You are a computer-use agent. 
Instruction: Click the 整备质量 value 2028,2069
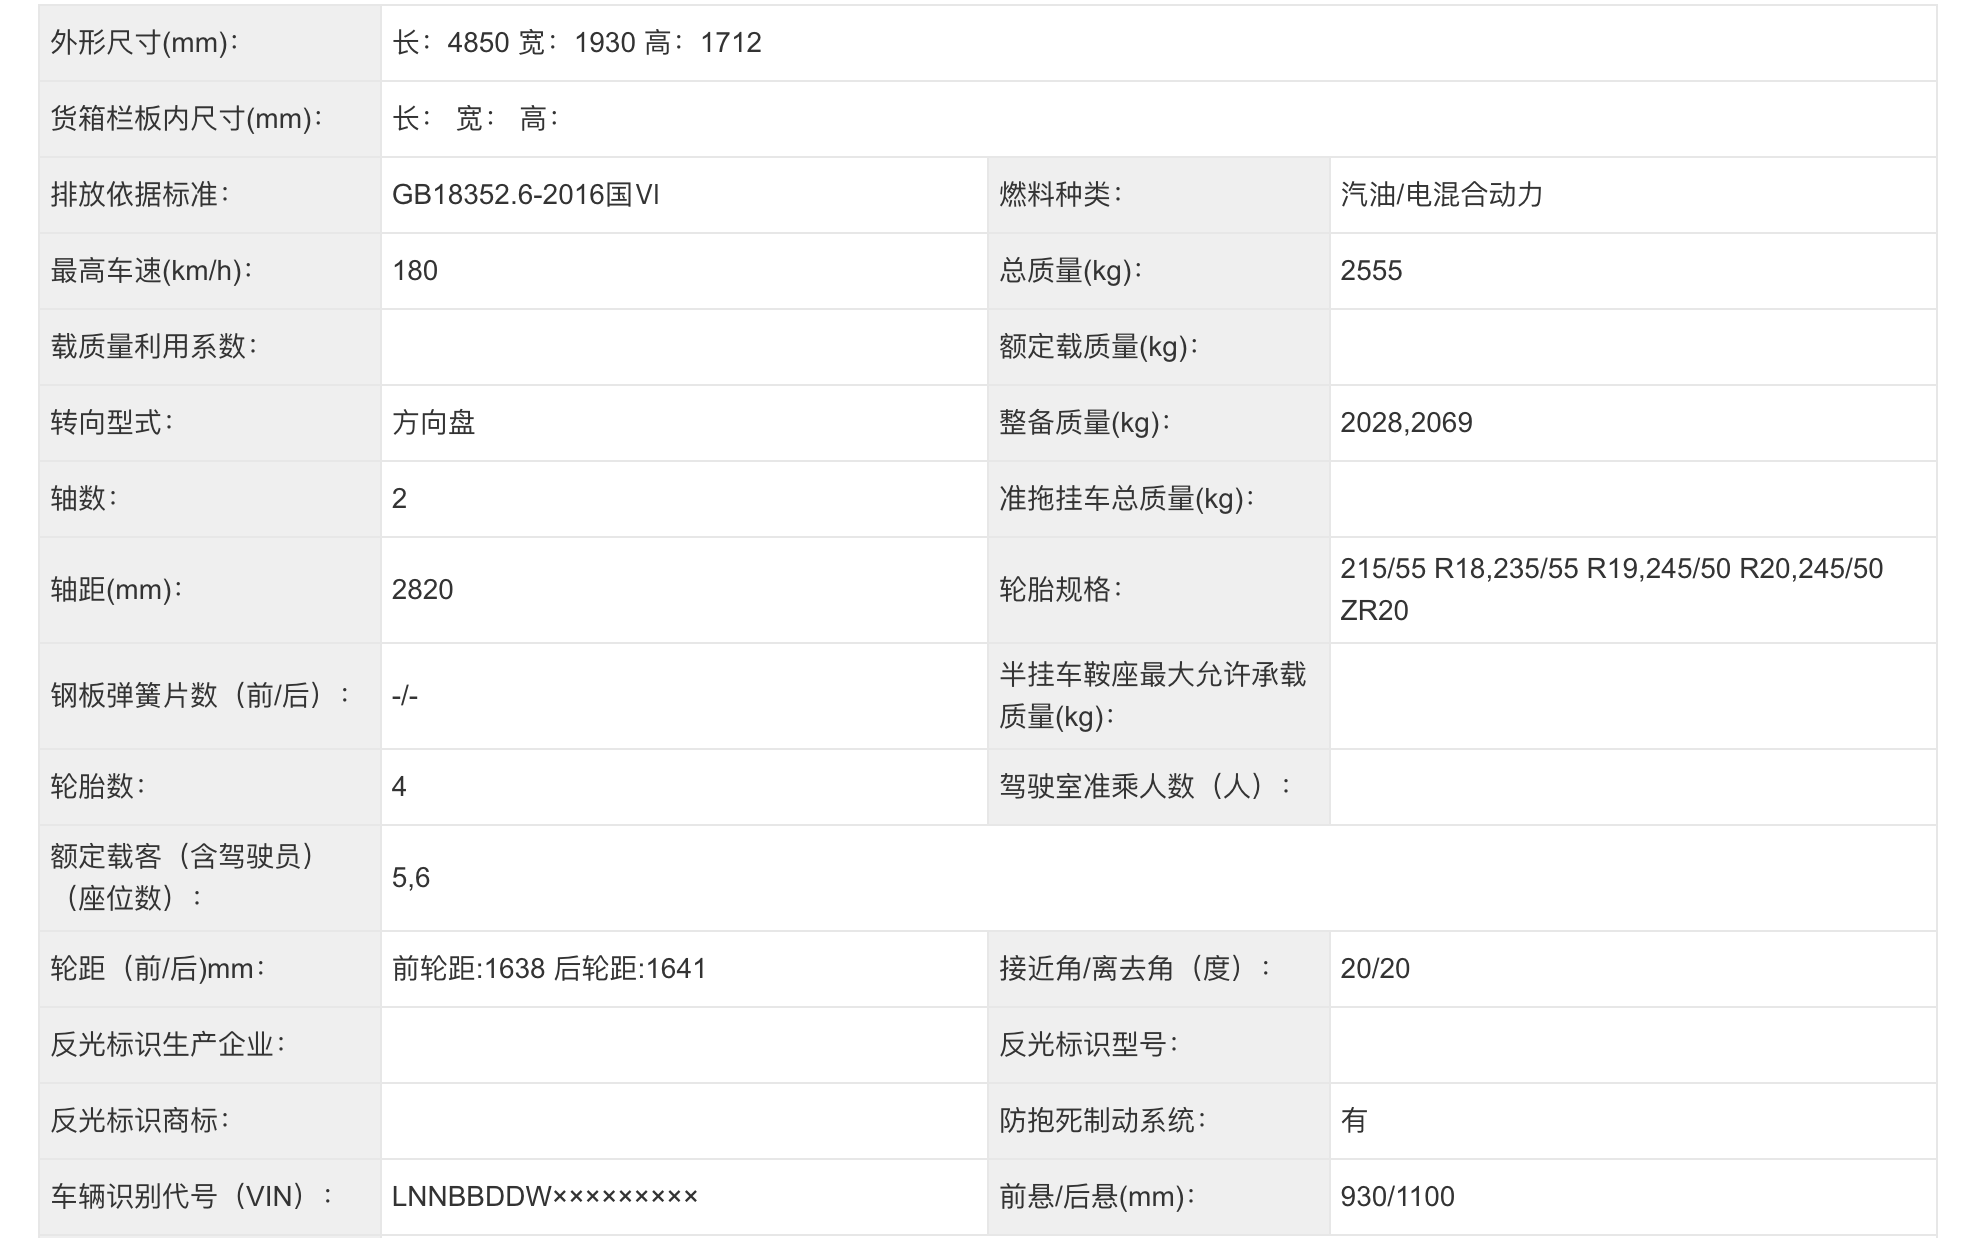[x=1406, y=423]
